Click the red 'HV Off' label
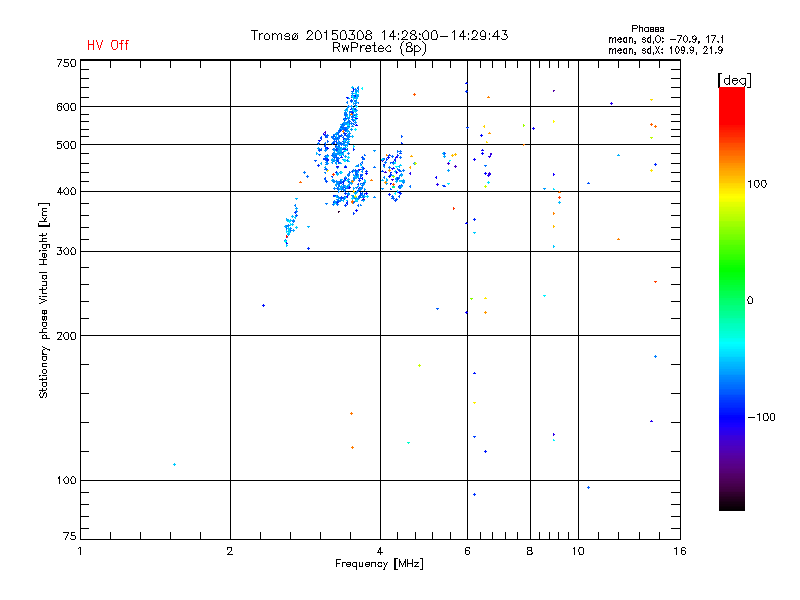The width and height of the screenshot is (800, 600). tap(108, 45)
